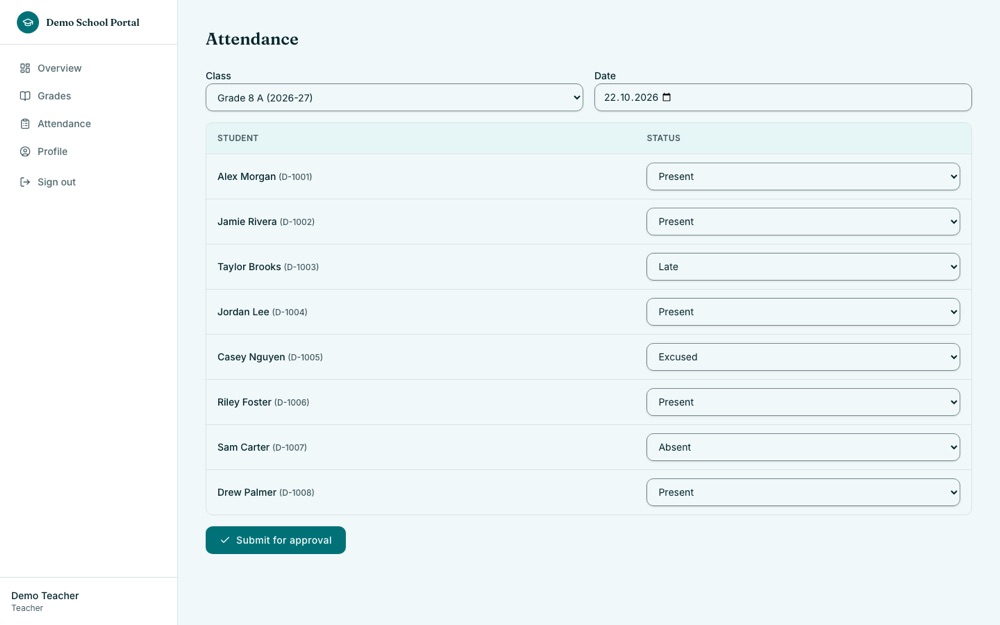The height and width of the screenshot is (625, 1000).
Task: Click the Overview grid icon
Action: (x=25, y=68)
